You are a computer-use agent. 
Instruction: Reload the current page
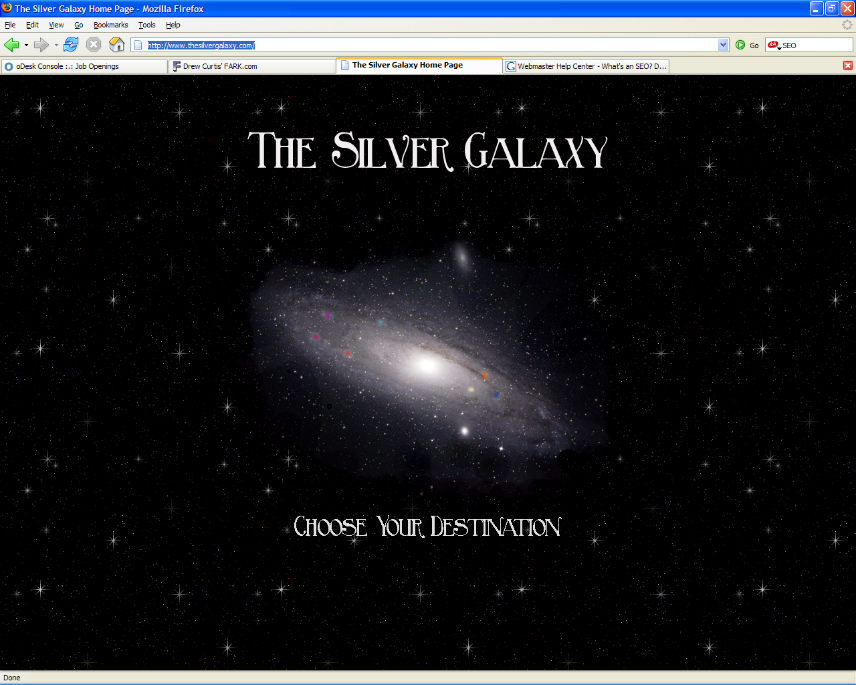(x=71, y=45)
